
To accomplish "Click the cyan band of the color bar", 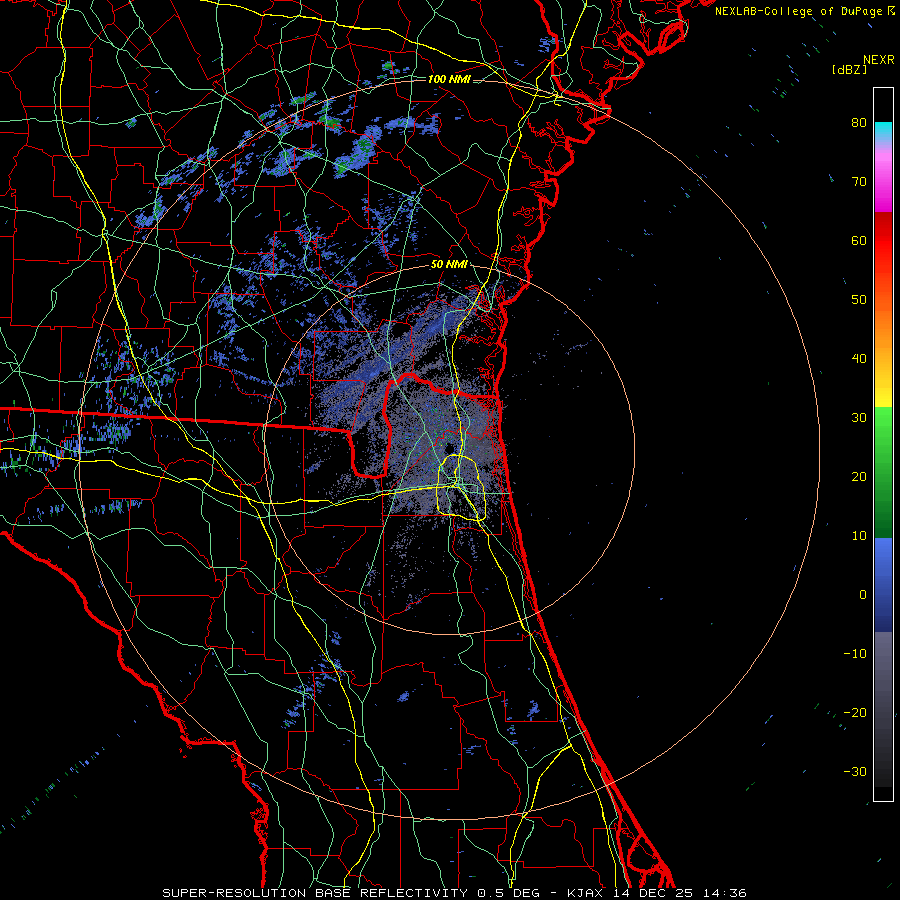I will (883, 132).
